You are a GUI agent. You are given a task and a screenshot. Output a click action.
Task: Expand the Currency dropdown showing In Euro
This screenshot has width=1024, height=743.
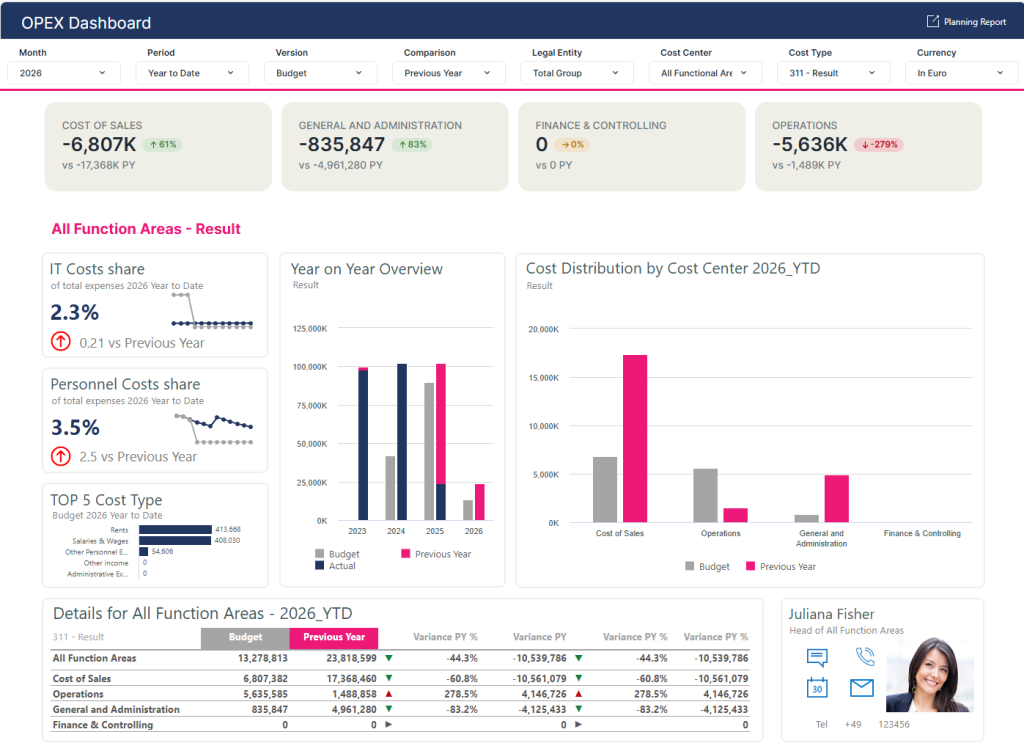(x=961, y=73)
